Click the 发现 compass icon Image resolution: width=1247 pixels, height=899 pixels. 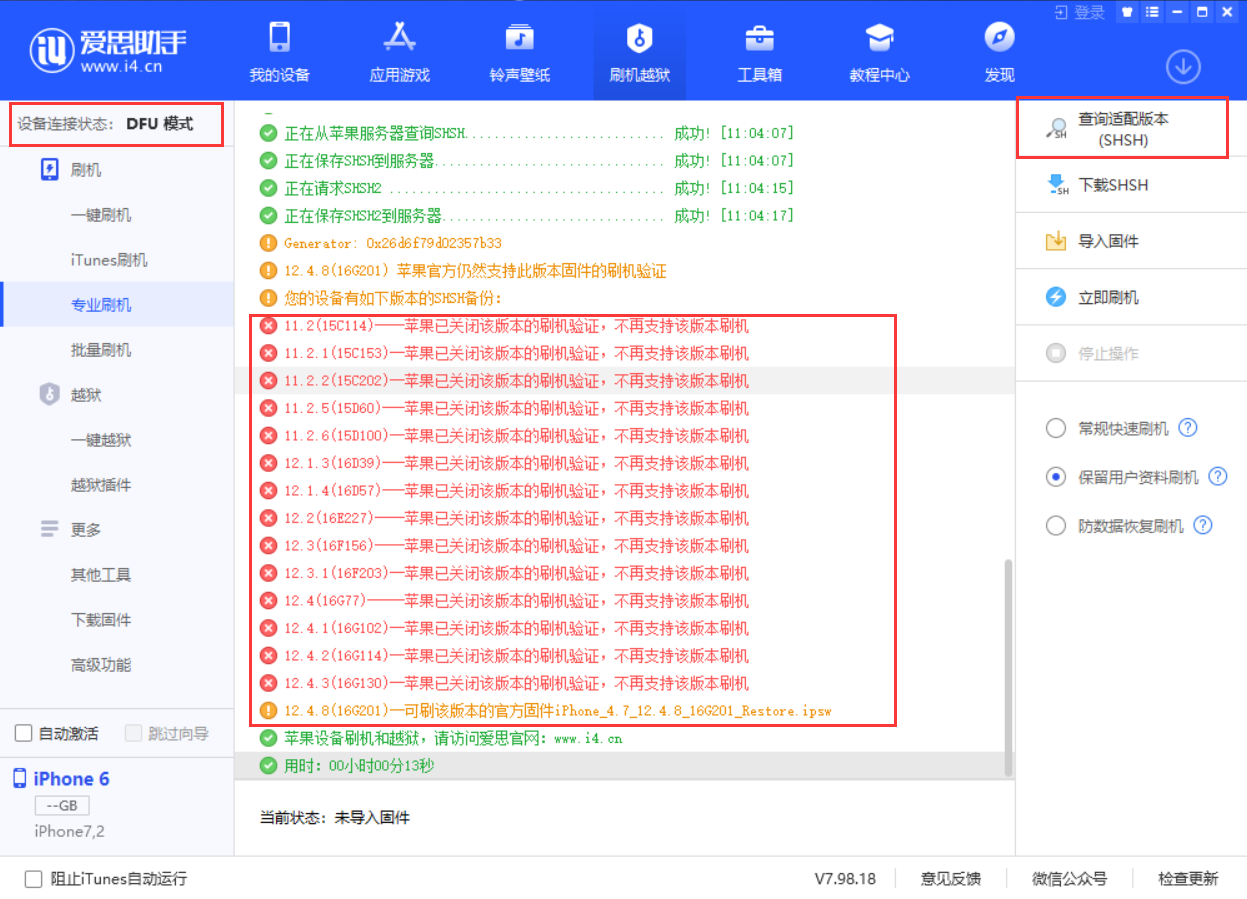click(x=999, y=39)
